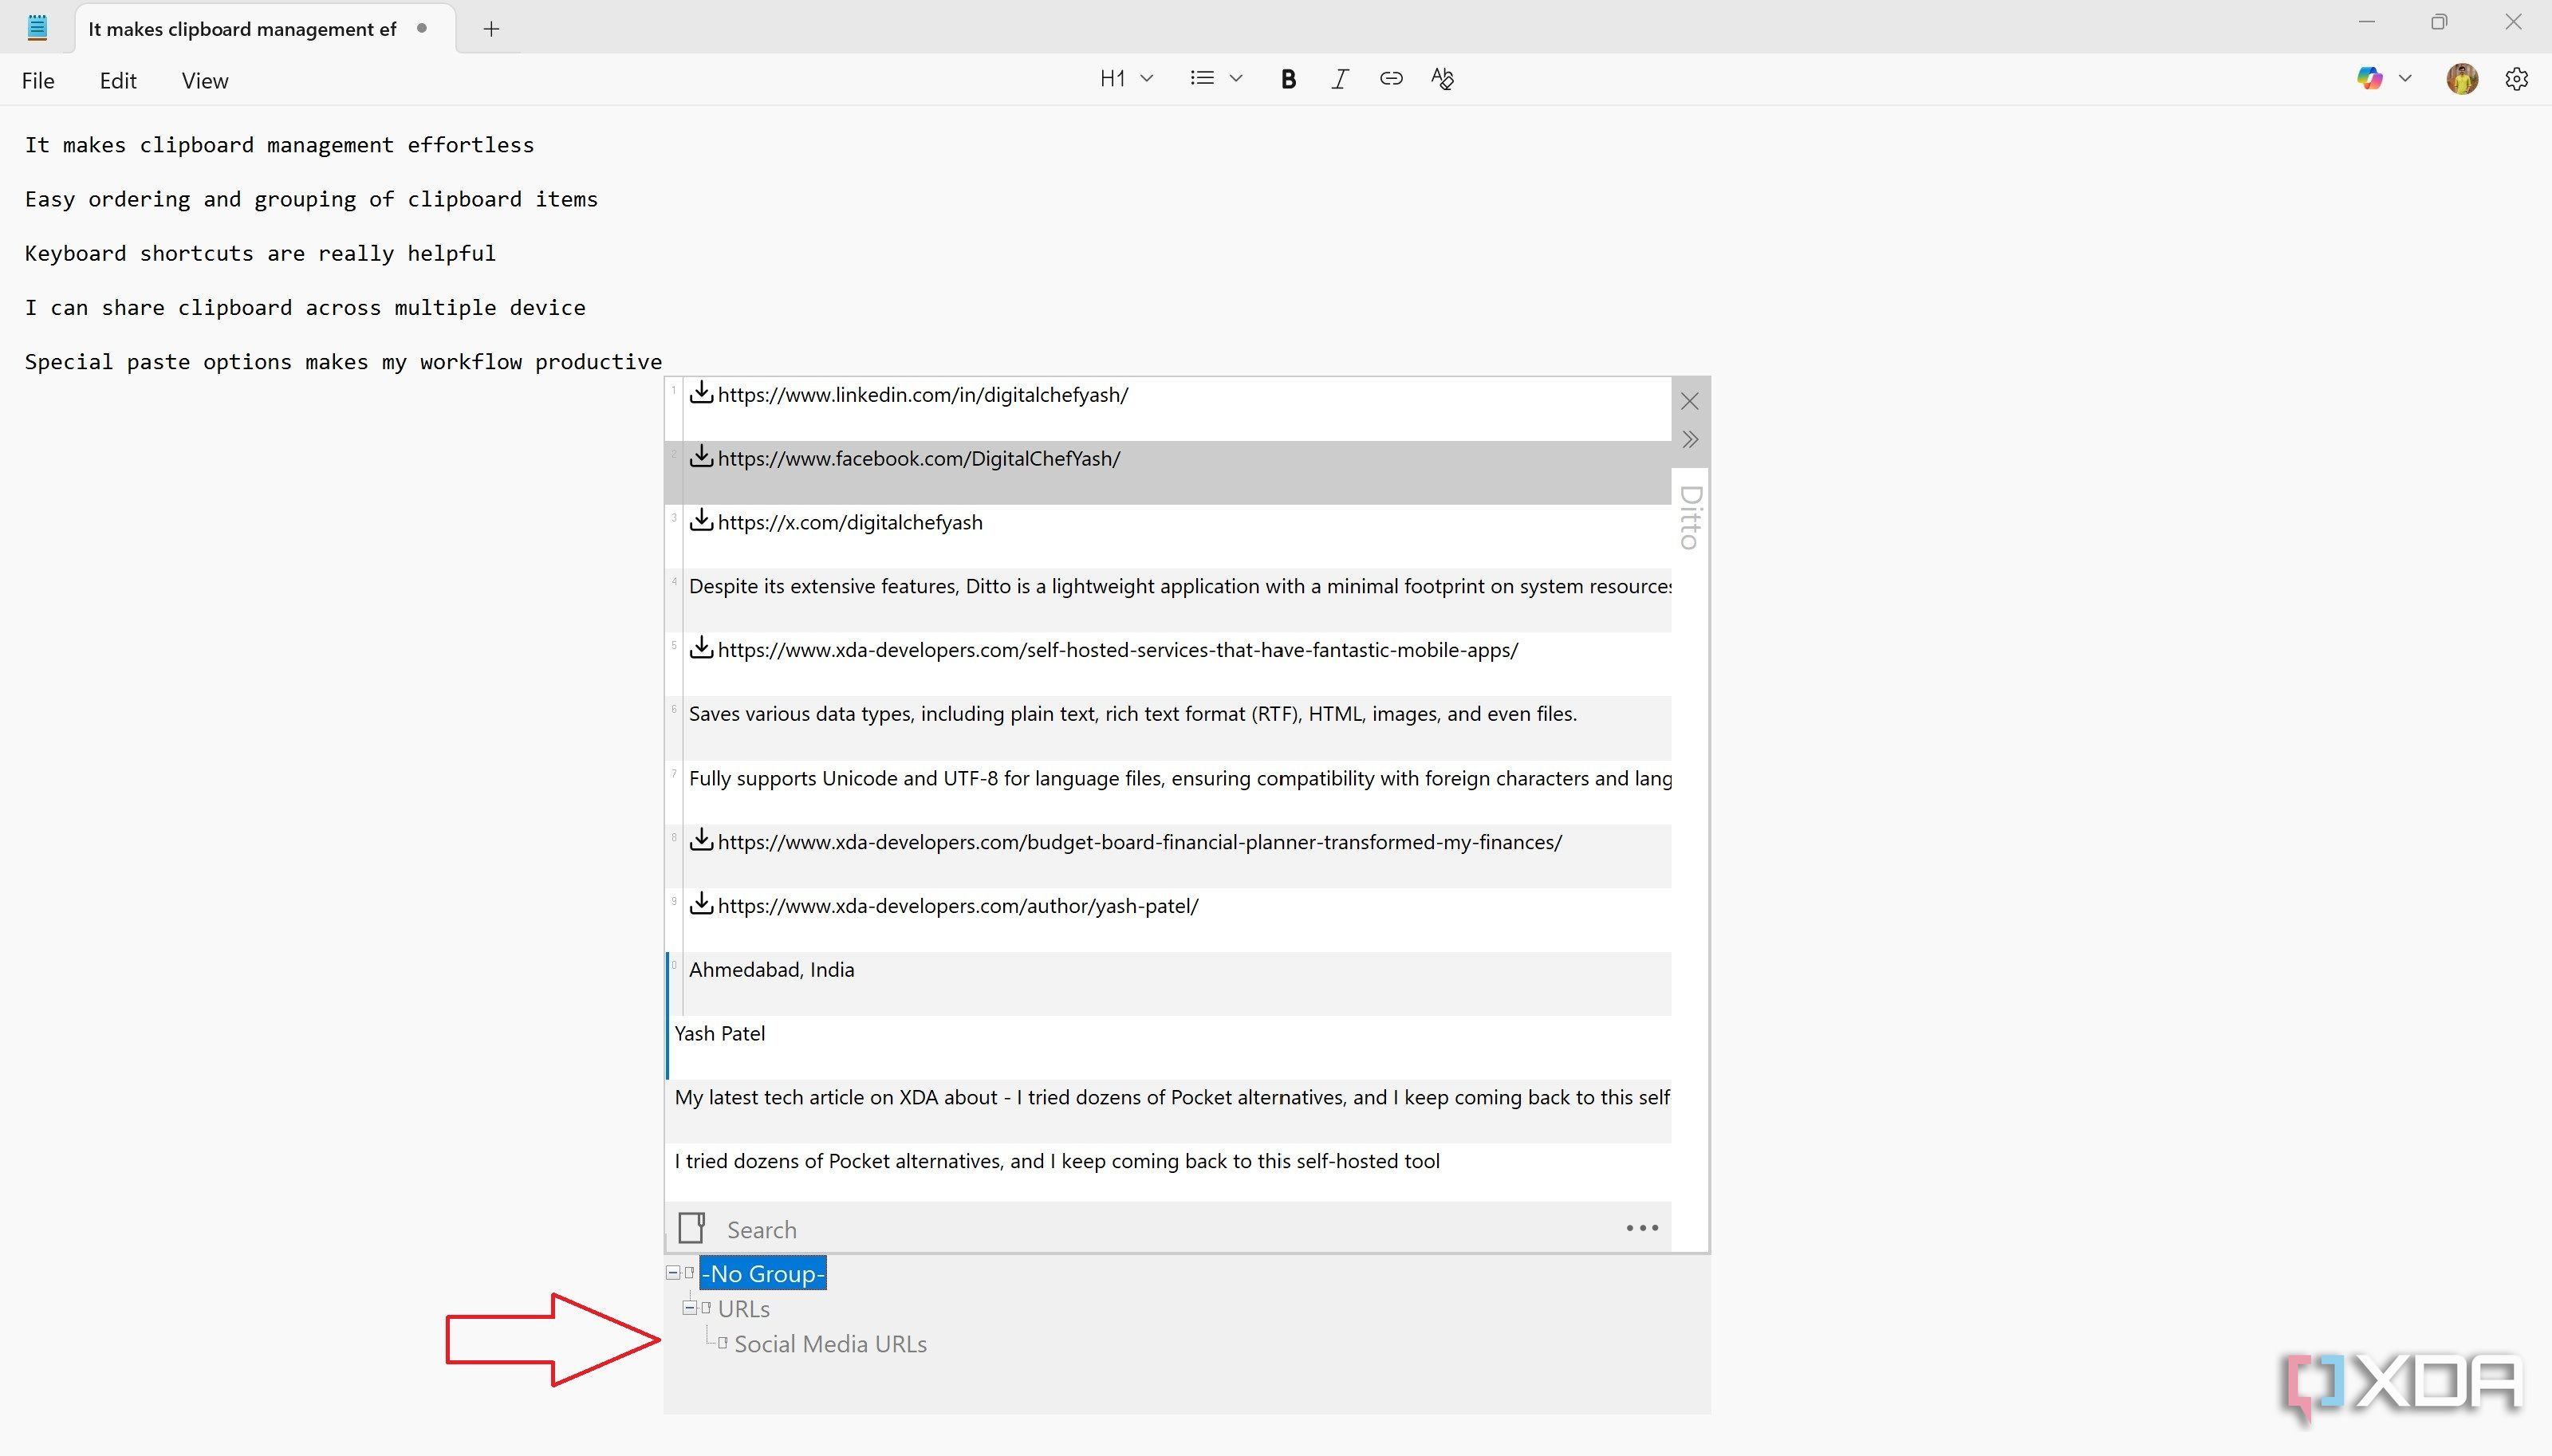The height and width of the screenshot is (1456, 2552).
Task: Open the user account avatar
Action: point(2462,78)
